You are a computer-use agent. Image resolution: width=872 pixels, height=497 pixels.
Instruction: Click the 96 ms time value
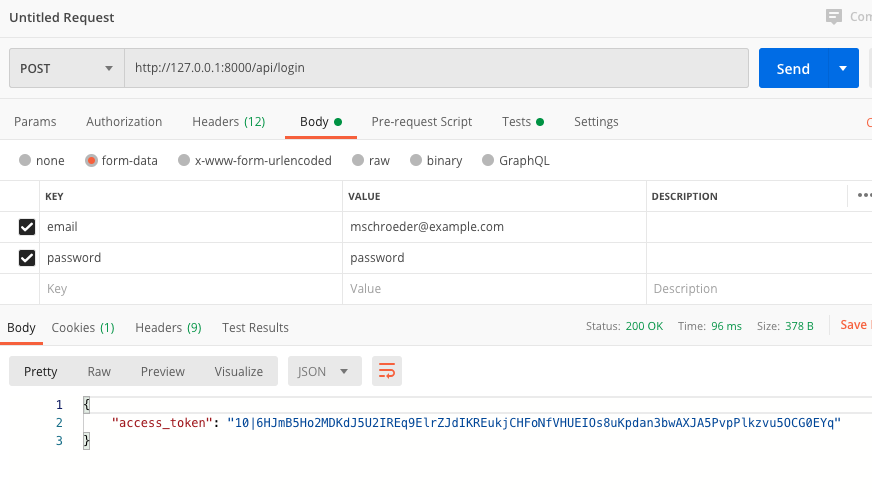click(x=726, y=326)
